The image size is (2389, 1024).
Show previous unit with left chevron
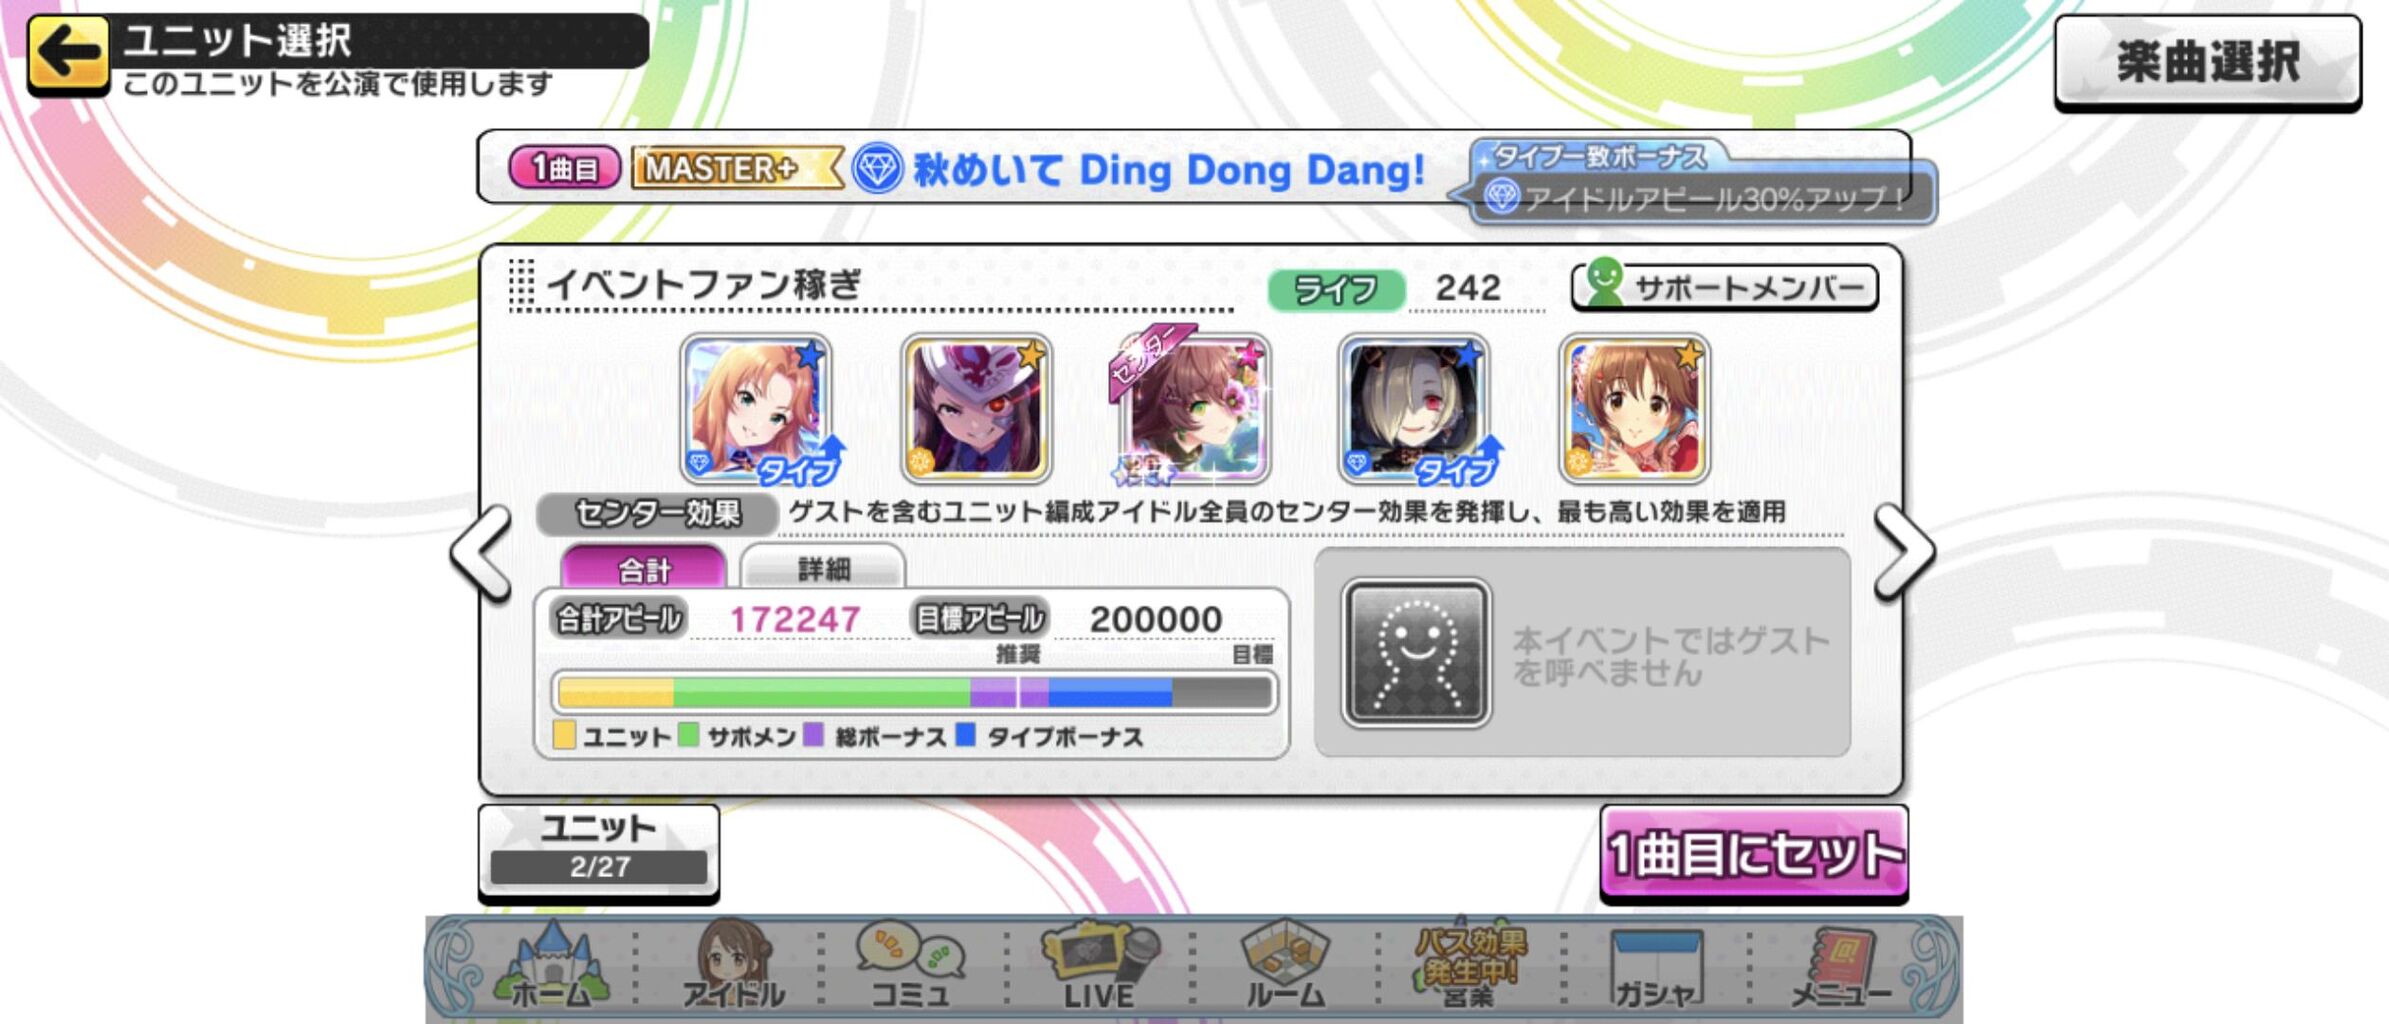(482, 552)
